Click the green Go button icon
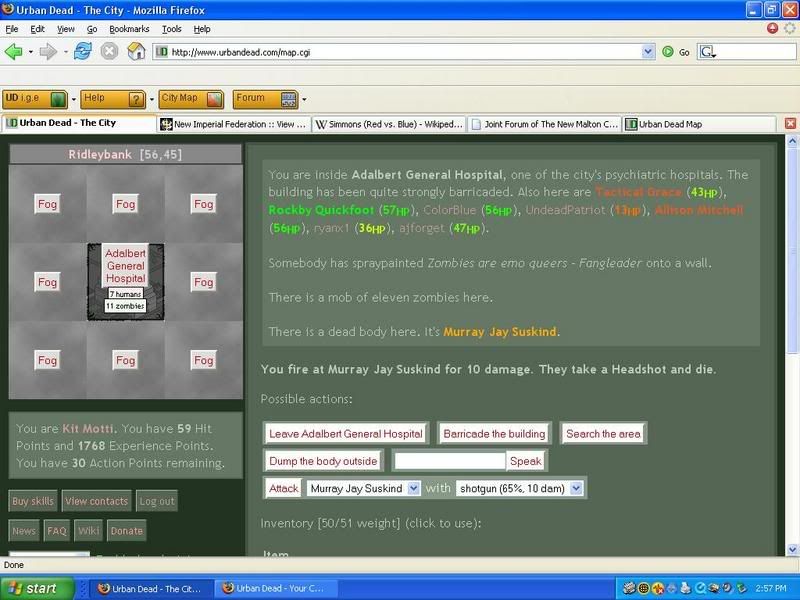This screenshot has width=800, height=600. point(667,52)
